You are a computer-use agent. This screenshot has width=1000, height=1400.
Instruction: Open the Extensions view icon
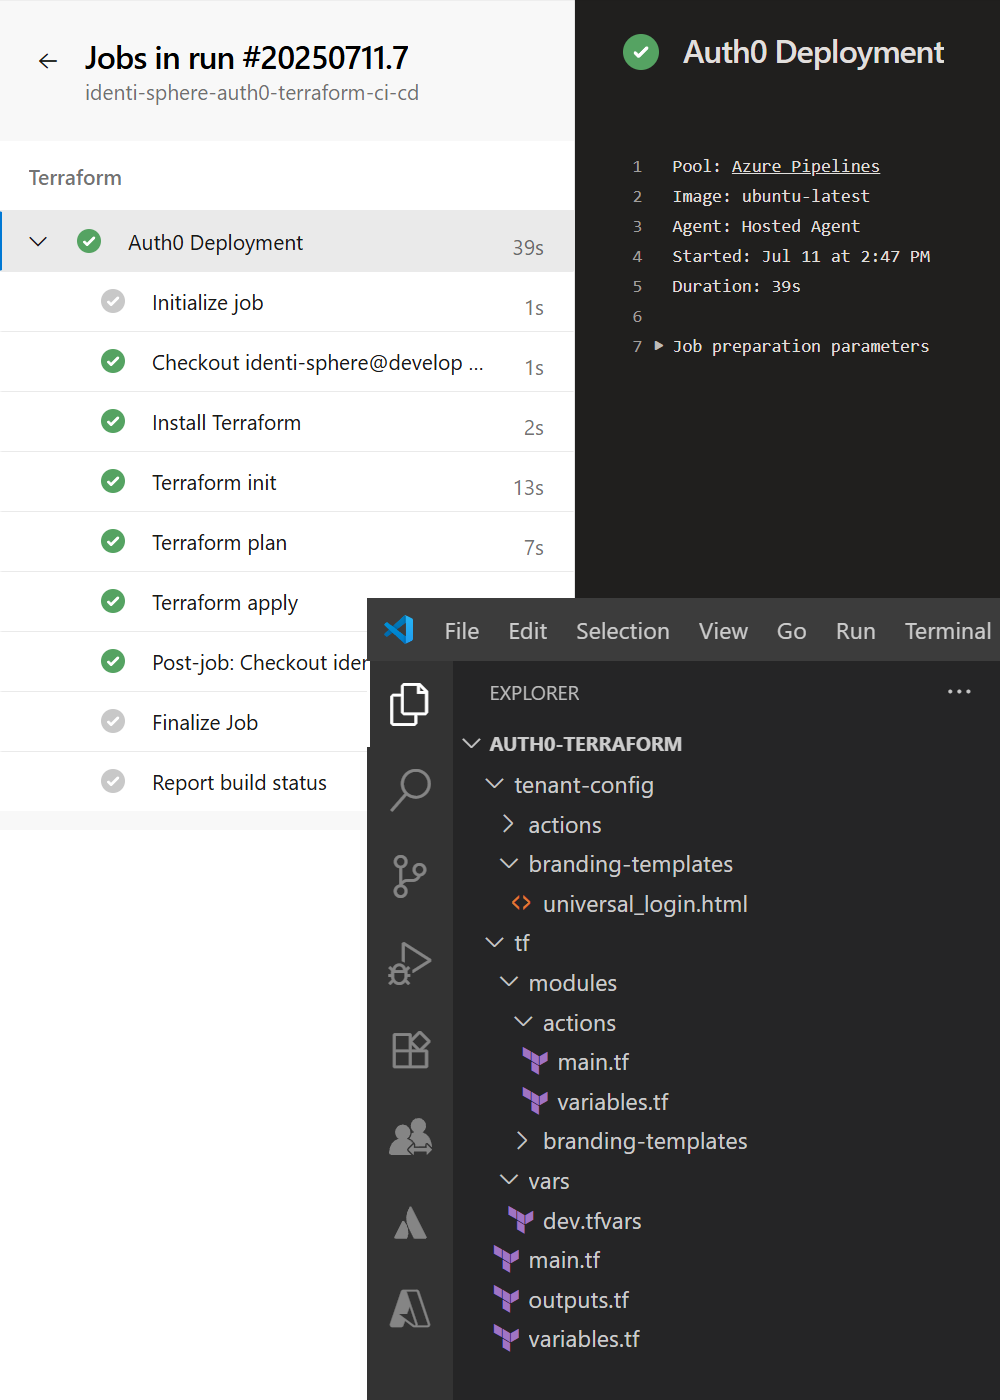[410, 1050]
